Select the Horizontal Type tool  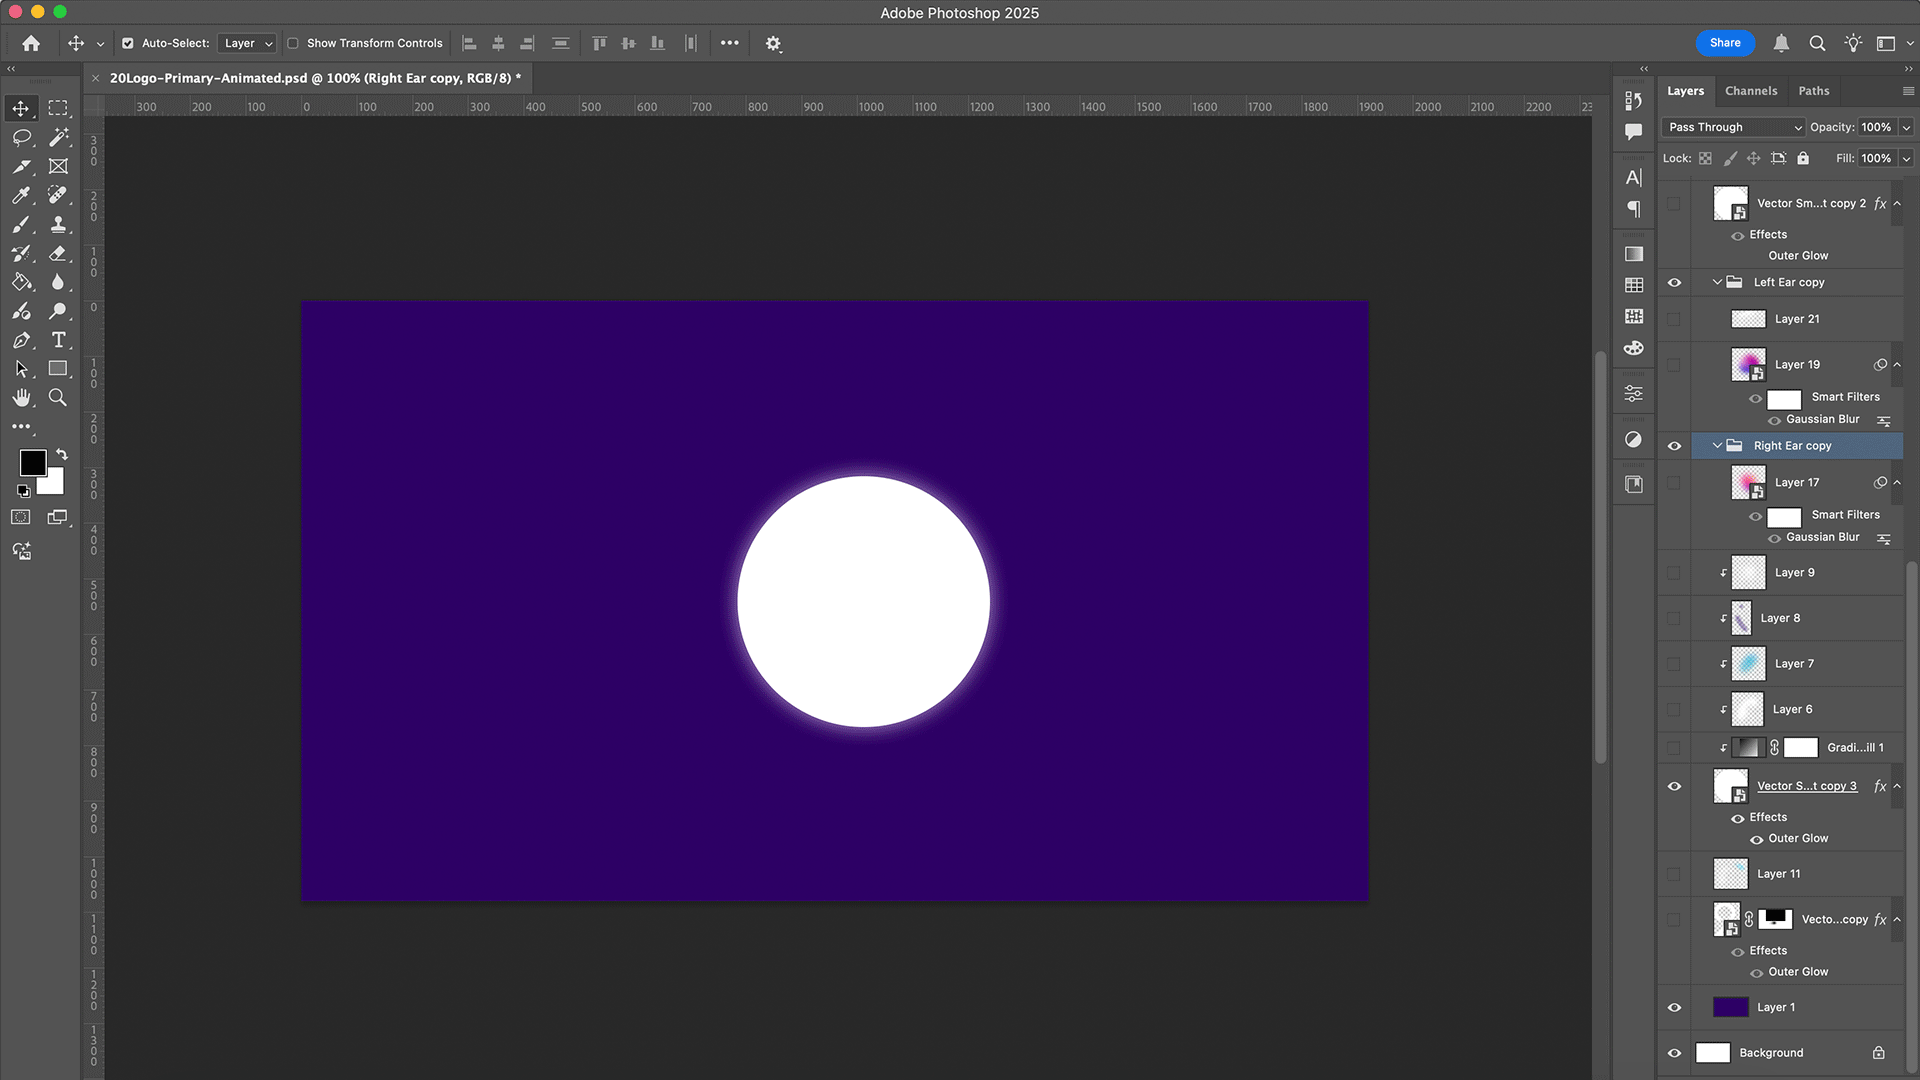point(59,340)
